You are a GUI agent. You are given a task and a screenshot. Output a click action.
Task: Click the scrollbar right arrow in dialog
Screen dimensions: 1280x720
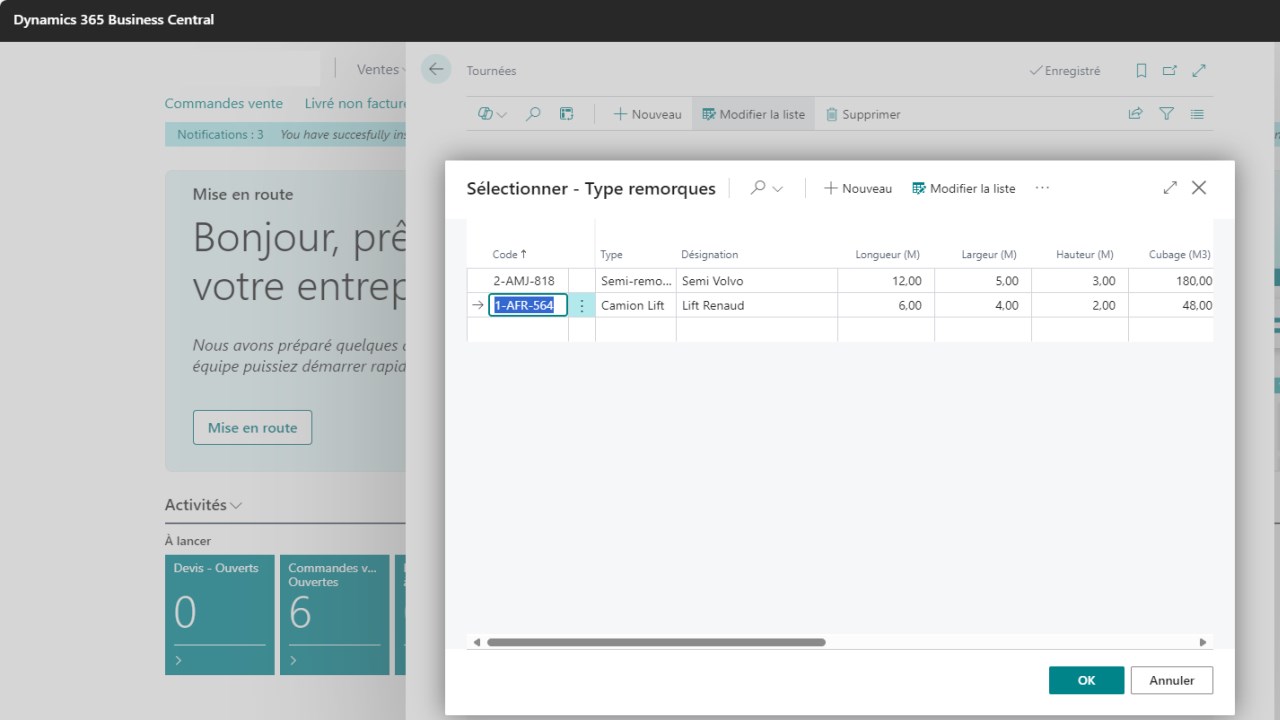[1203, 642]
